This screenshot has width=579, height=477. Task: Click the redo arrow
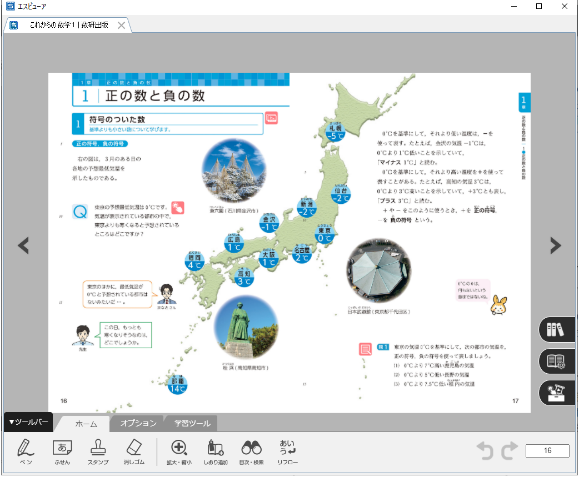[509, 450]
